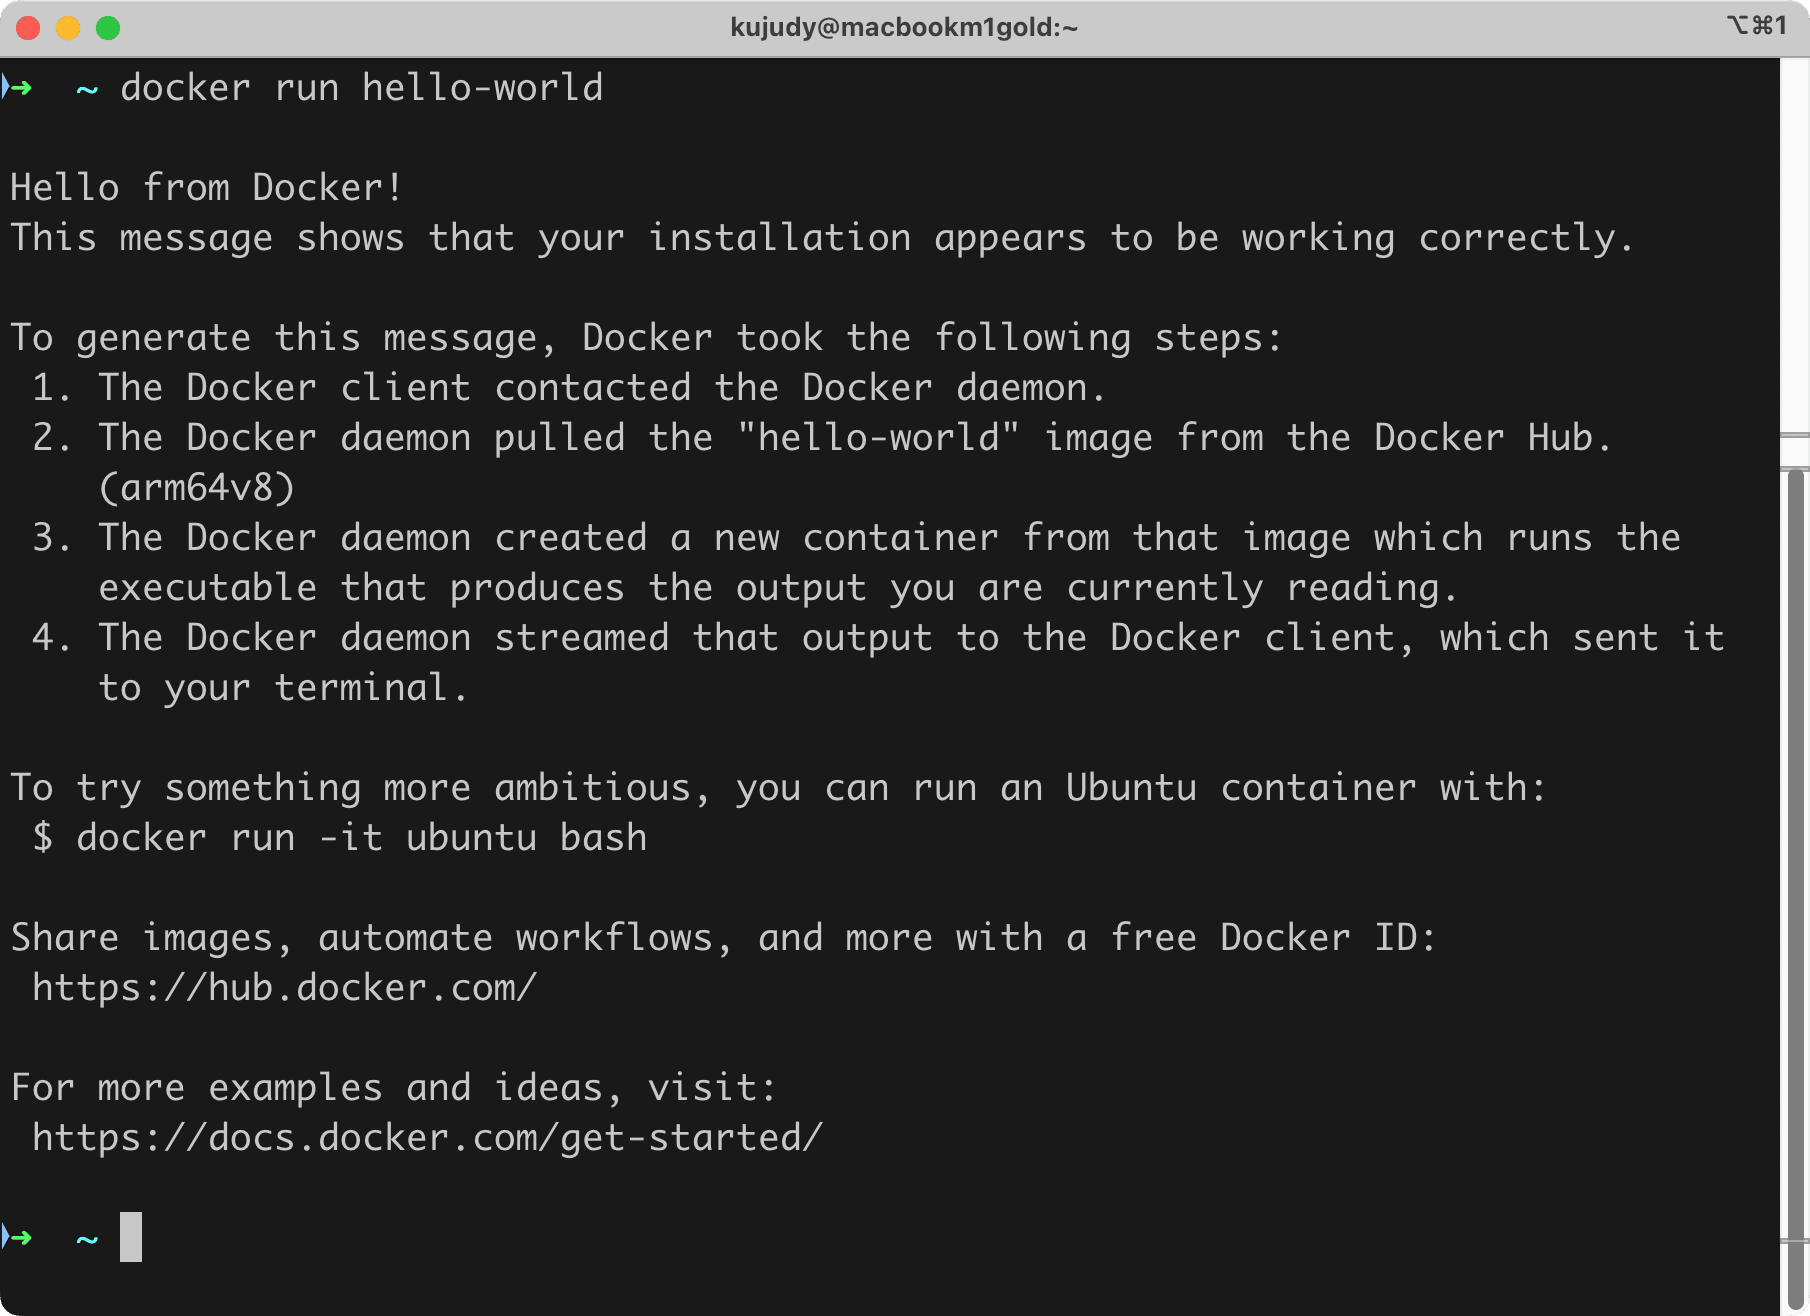Click the "docker run -it ubuntu bash" text
This screenshot has height=1316, width=1810.
click(362, 838)
